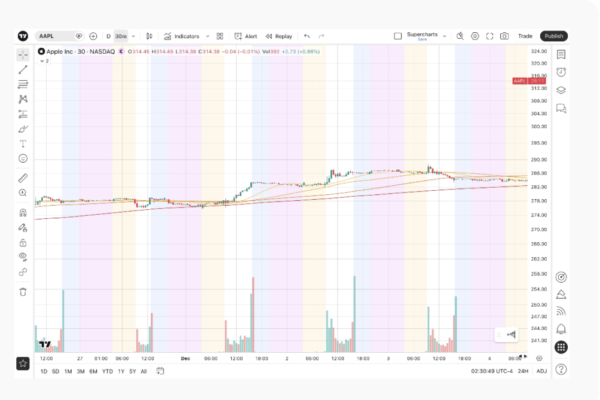Screen dimensions: 600x400
Task: Open the object tree layers icon
Action: 561,90
